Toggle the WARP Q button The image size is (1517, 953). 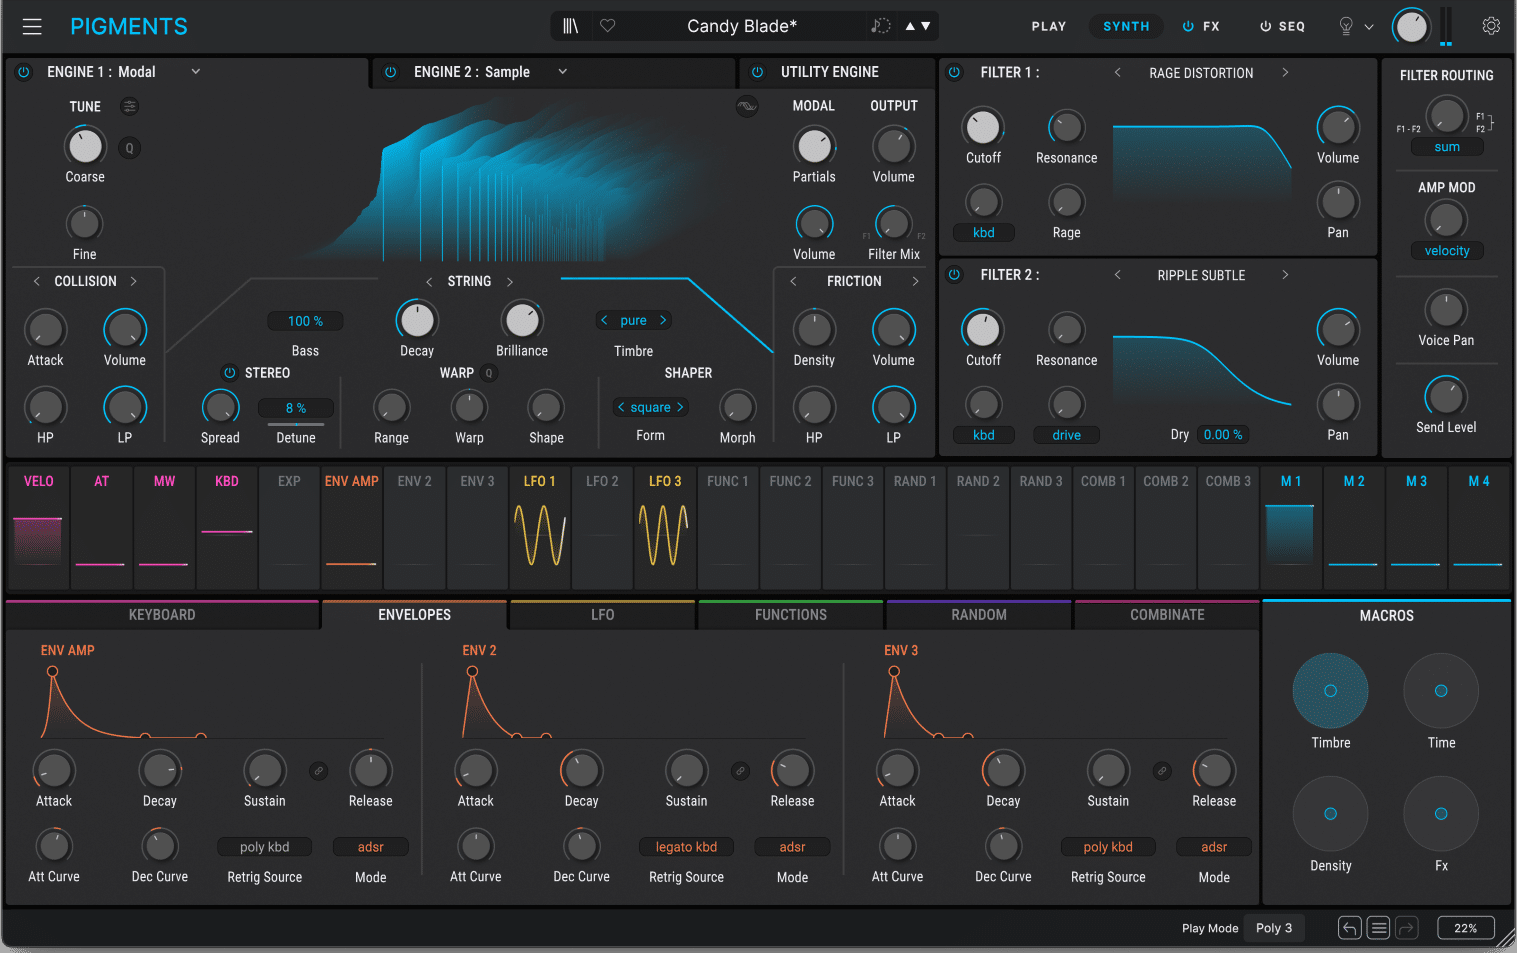[x=489, y=373]
